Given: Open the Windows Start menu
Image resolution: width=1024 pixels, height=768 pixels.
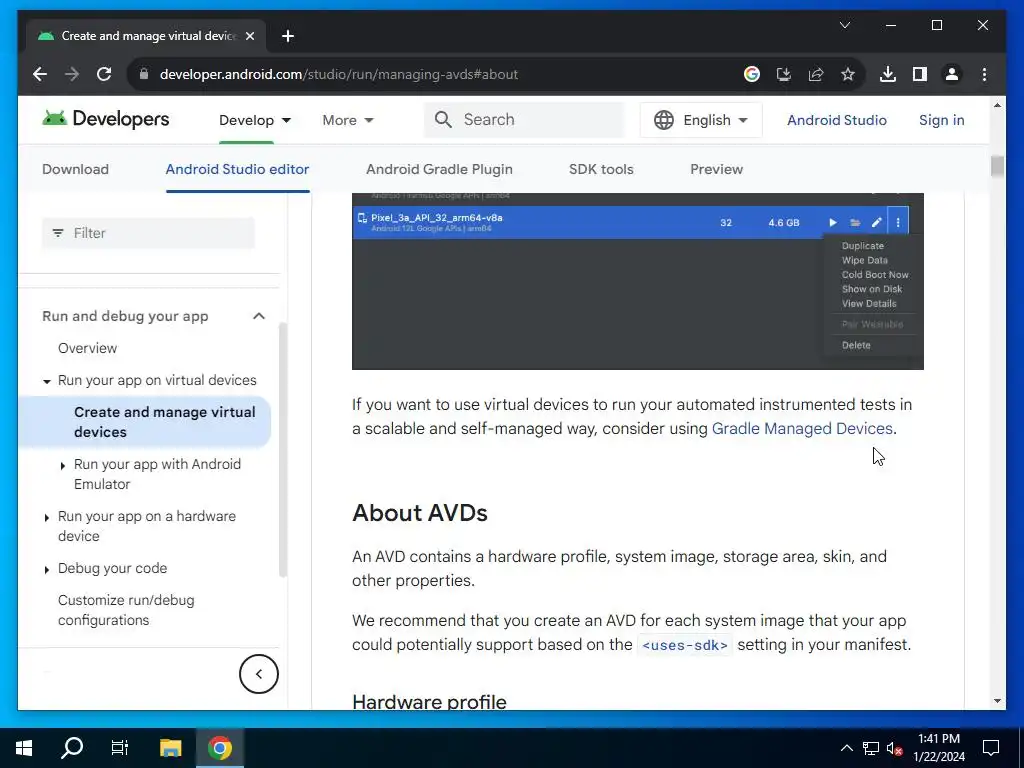Looking at the screenshot, I should coord(24,748).
